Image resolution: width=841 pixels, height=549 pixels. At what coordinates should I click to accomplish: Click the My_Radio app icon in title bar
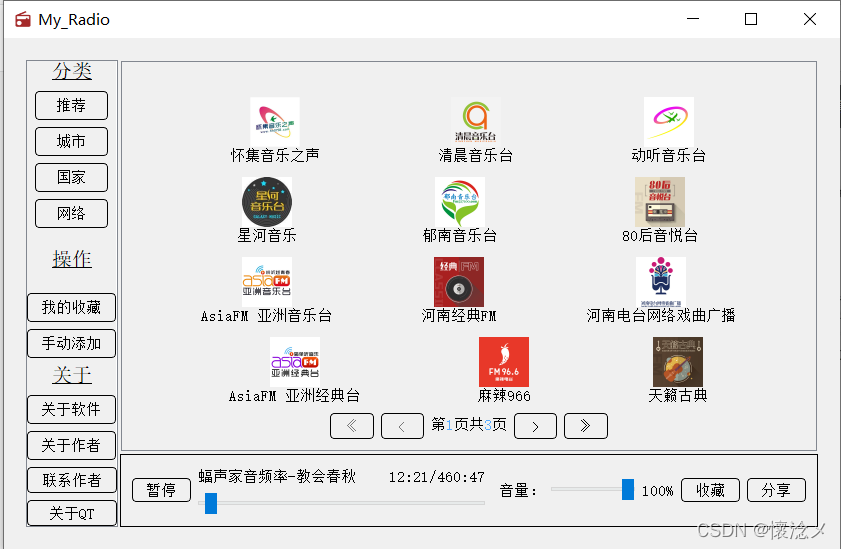pos(23,19)
